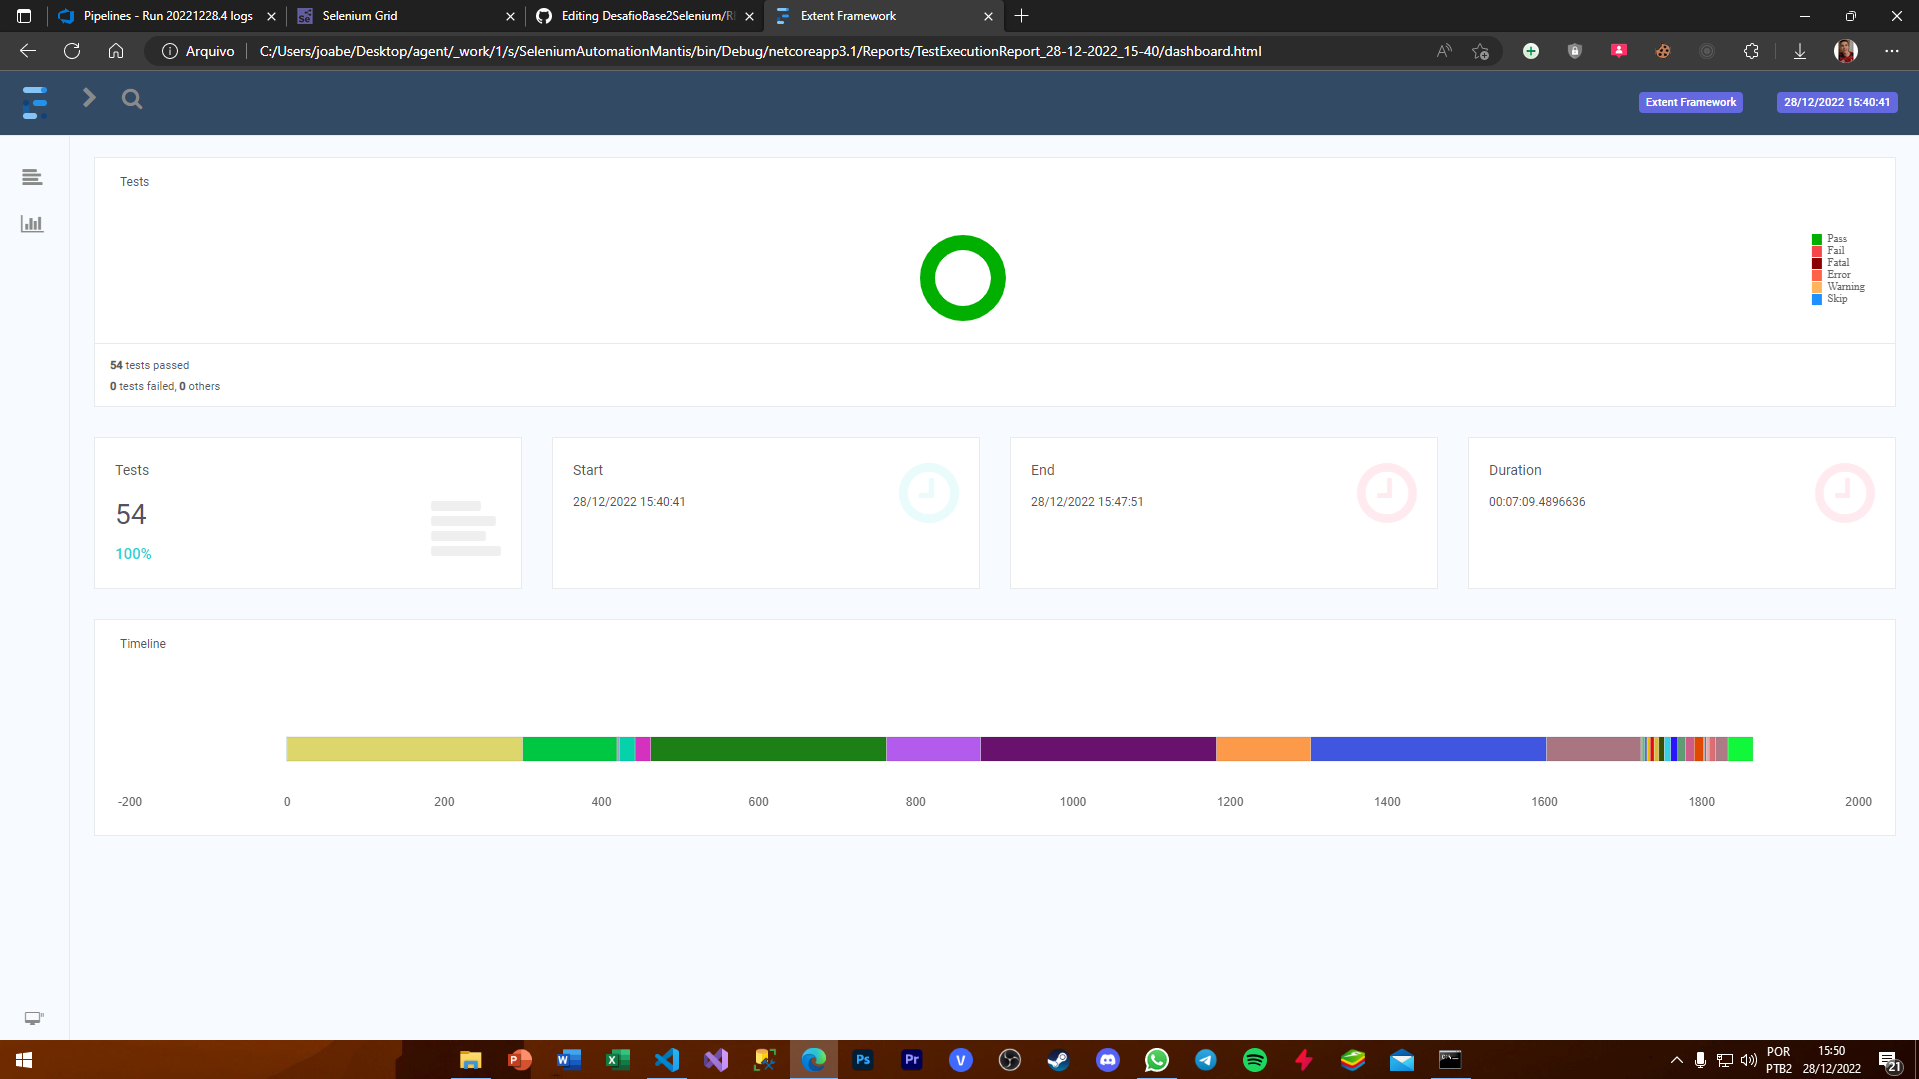Open the browser more options menu
Viewport: 1919px width, 1079px height.
coord(1891,51)
